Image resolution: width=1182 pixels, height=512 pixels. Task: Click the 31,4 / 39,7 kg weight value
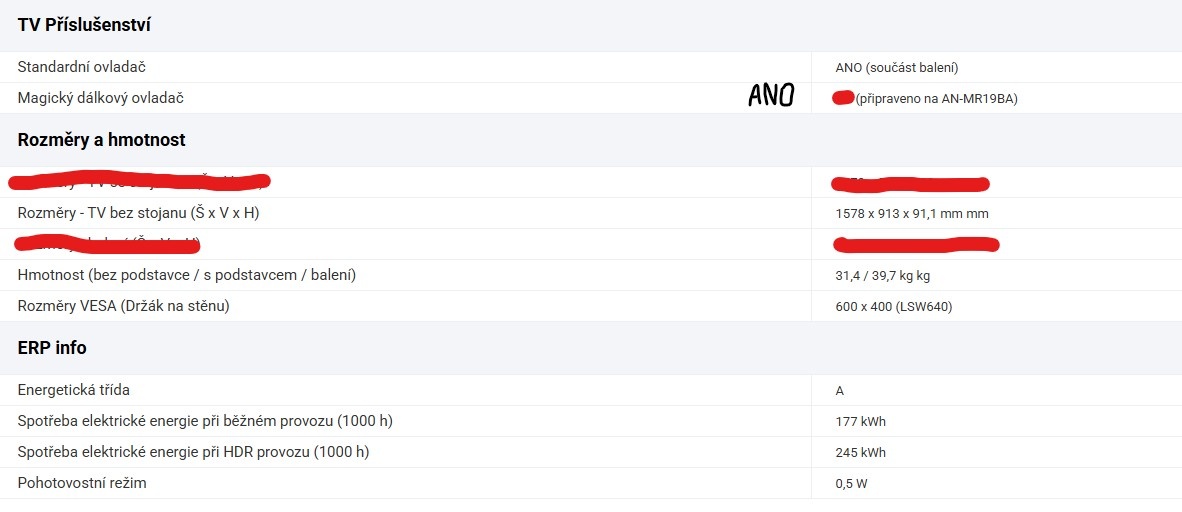coord(883,276)
